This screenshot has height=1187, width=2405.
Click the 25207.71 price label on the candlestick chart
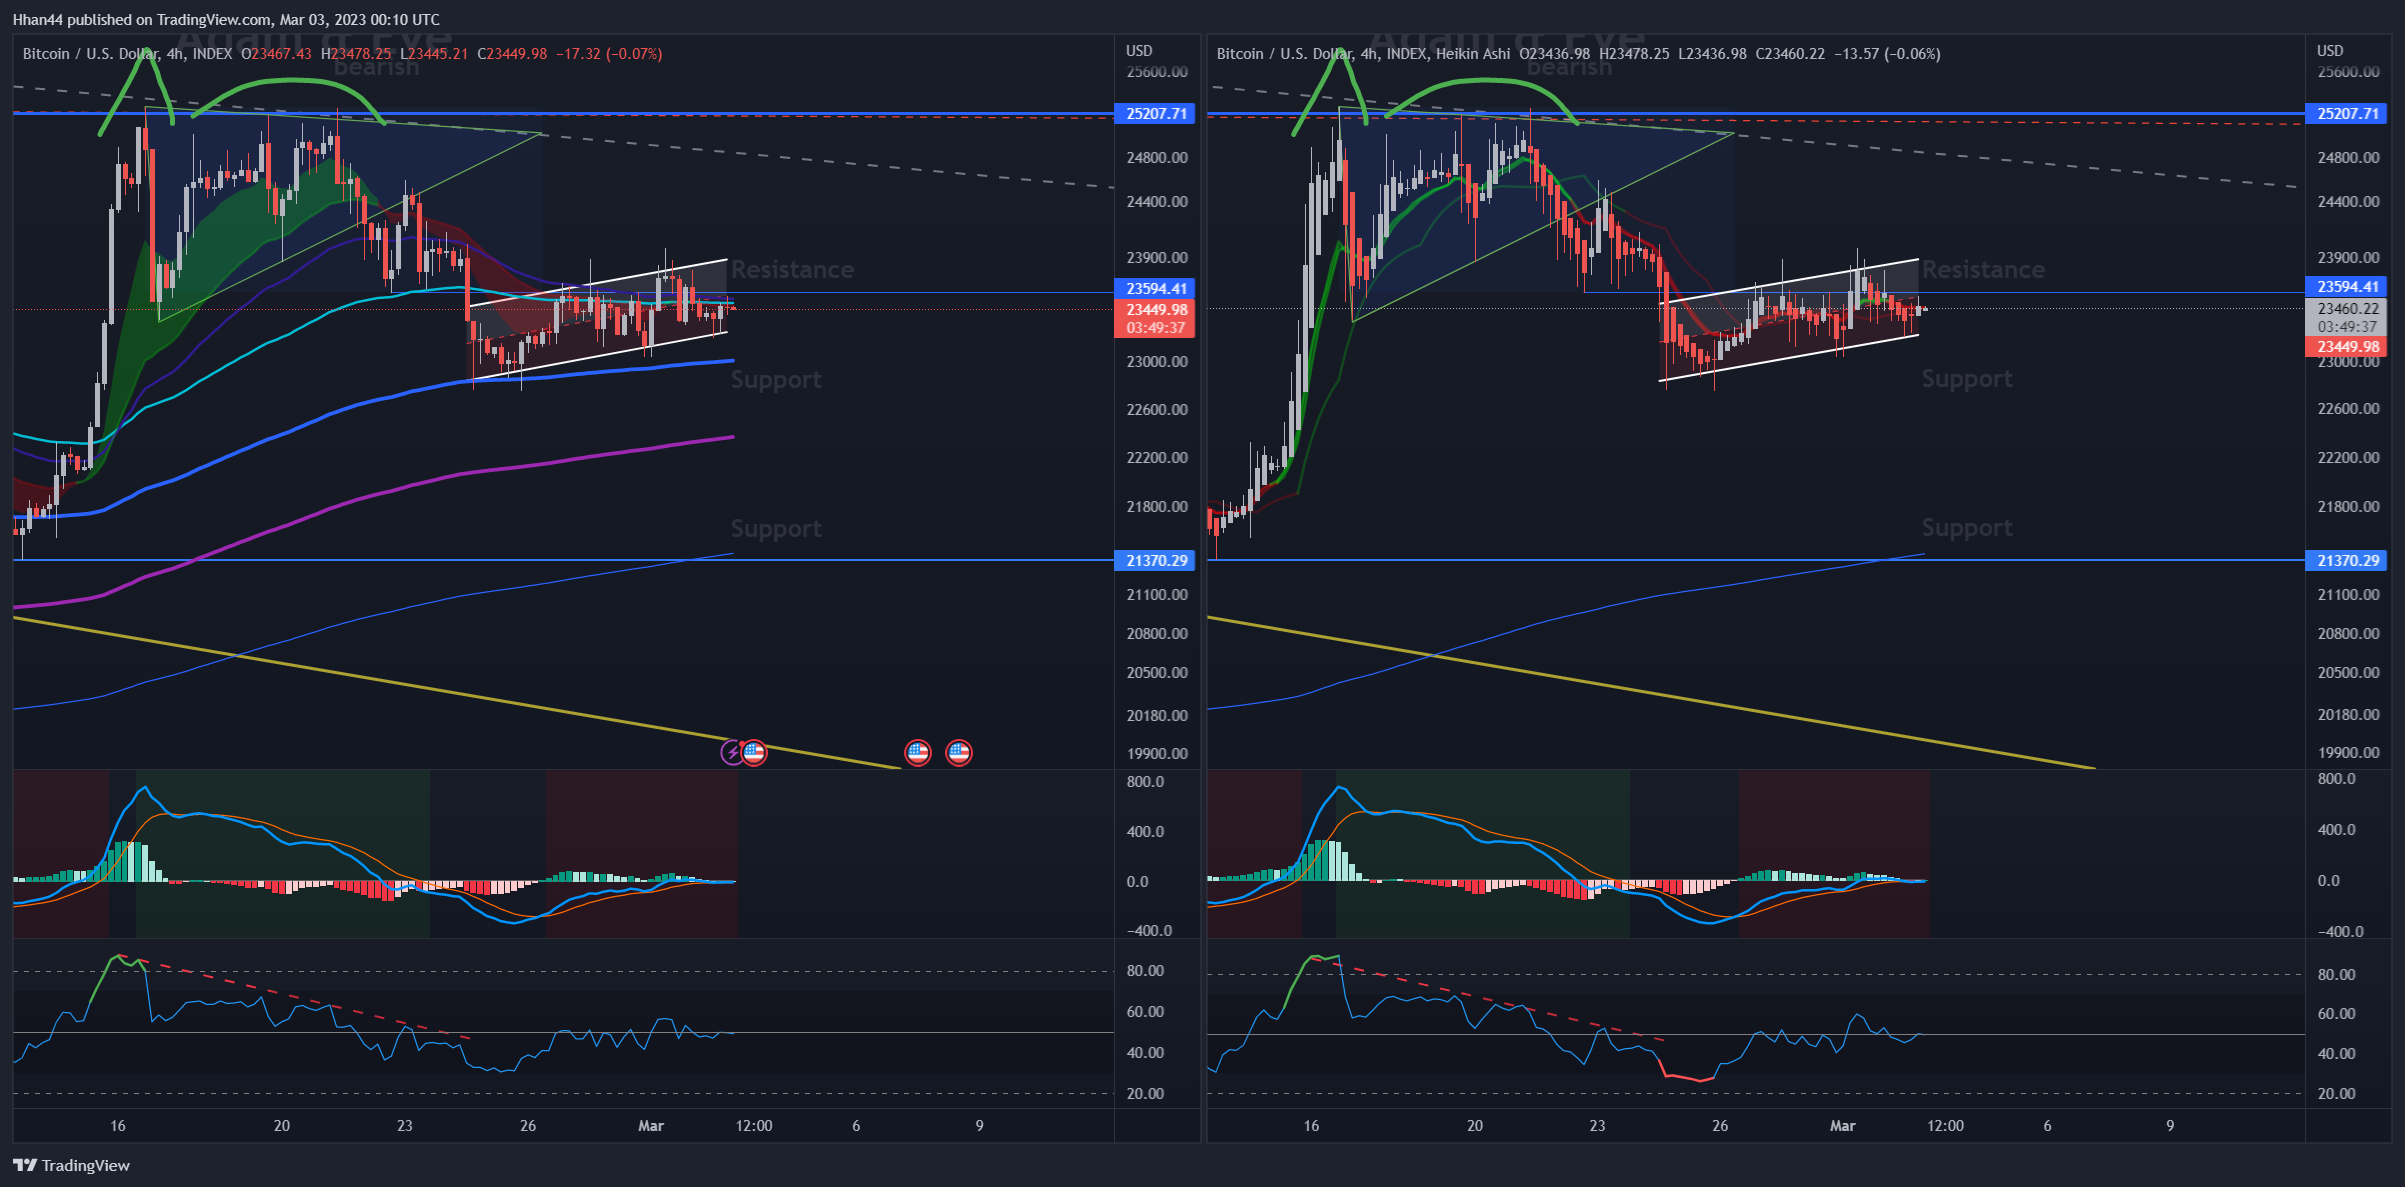pos(1156,114)
